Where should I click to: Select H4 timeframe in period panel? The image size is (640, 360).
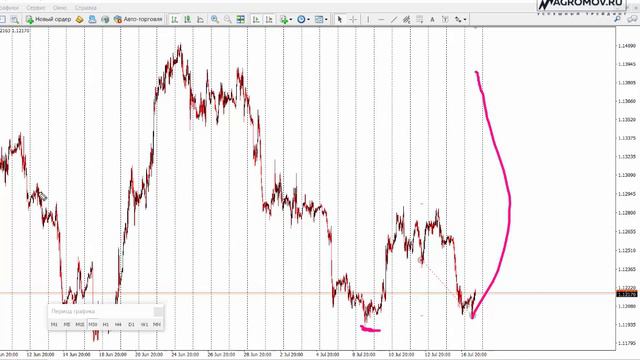tap(118, 324)
